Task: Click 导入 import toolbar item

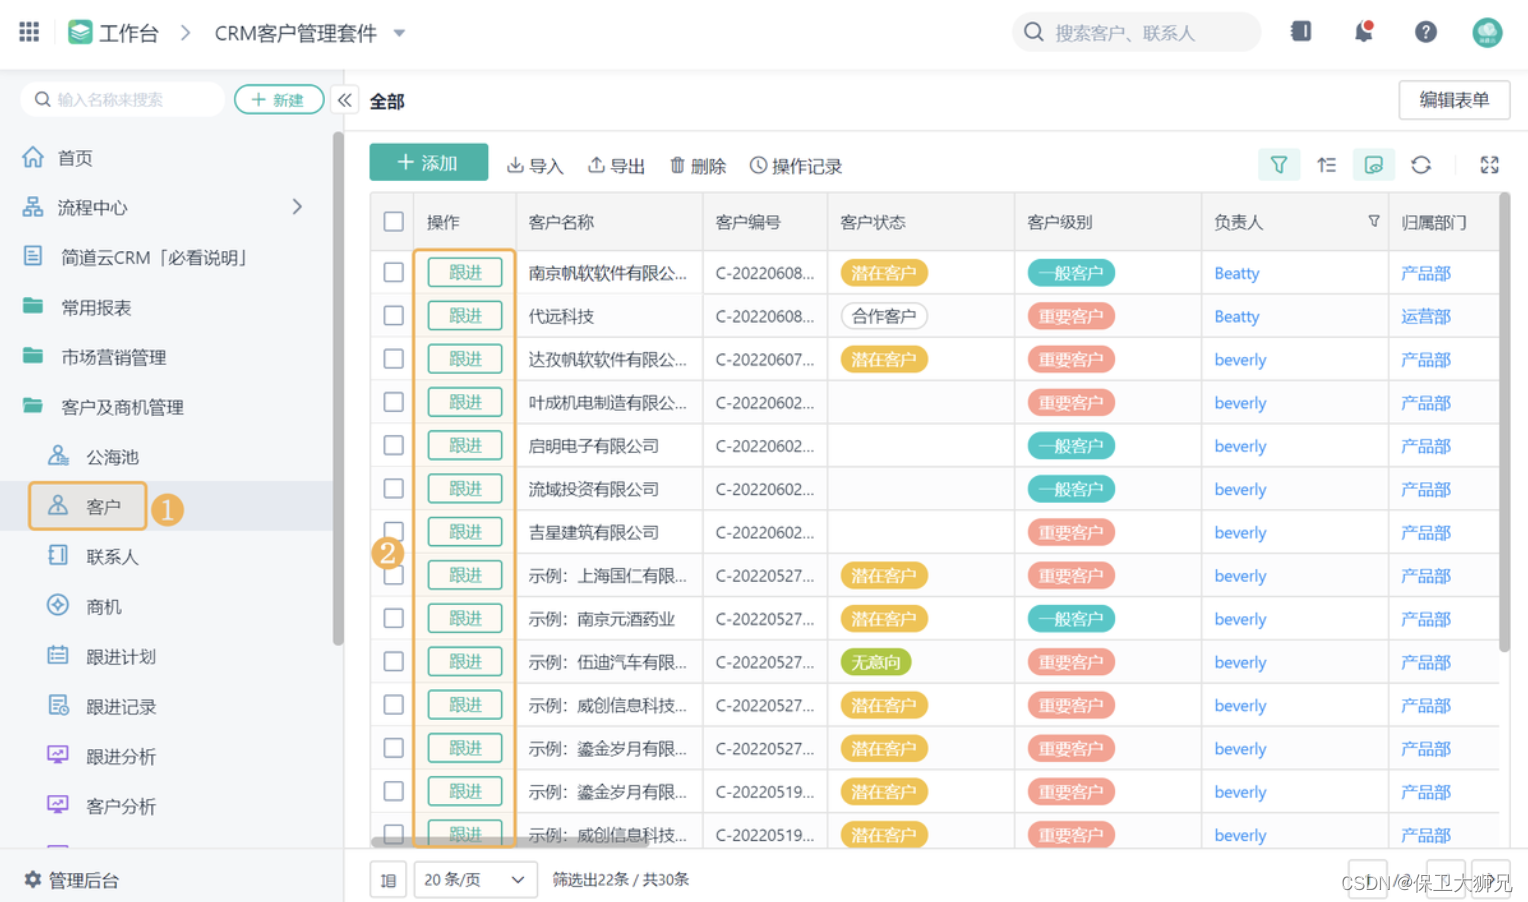Action: point(535,166)
